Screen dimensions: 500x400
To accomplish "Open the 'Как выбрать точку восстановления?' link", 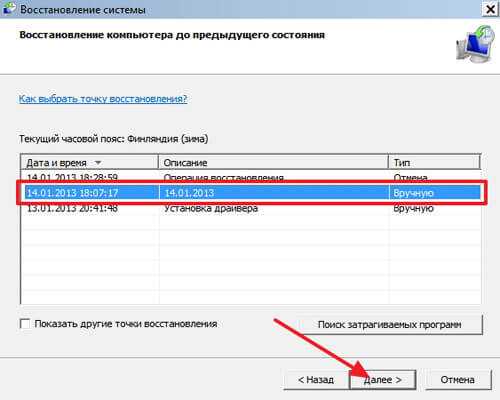I will [x=103, y=99].
